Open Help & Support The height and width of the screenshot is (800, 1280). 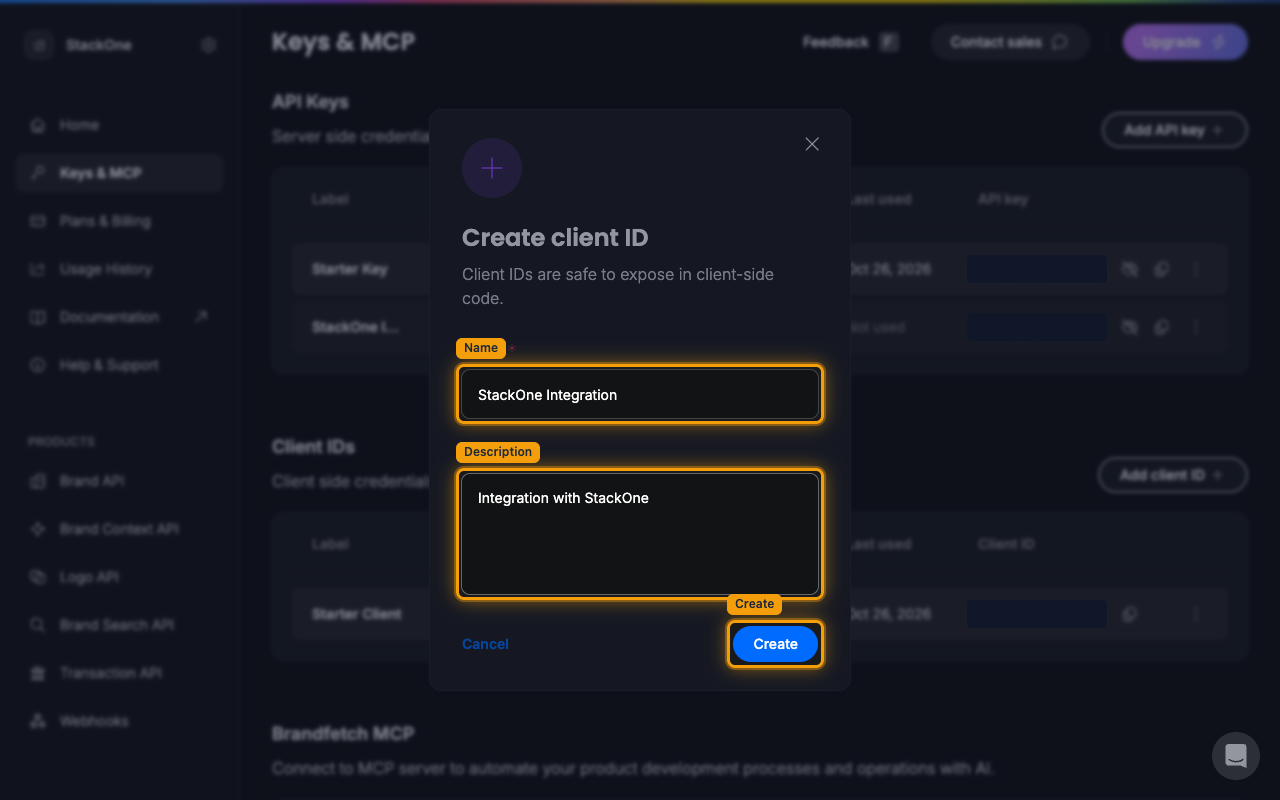click(x=119, y=365)
